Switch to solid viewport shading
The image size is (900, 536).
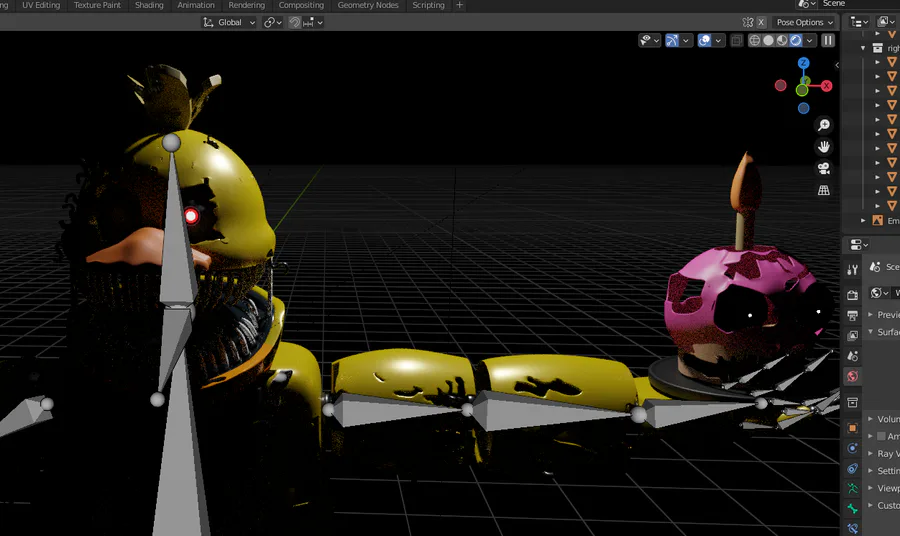point(769,40)
